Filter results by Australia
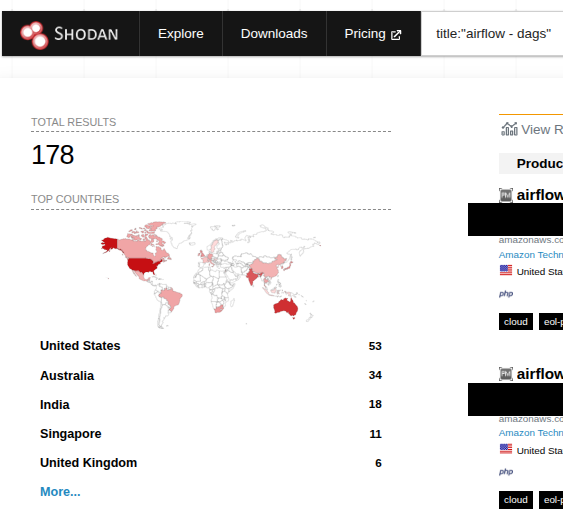This screenshot has height=520, width=563. pos(67,376)
